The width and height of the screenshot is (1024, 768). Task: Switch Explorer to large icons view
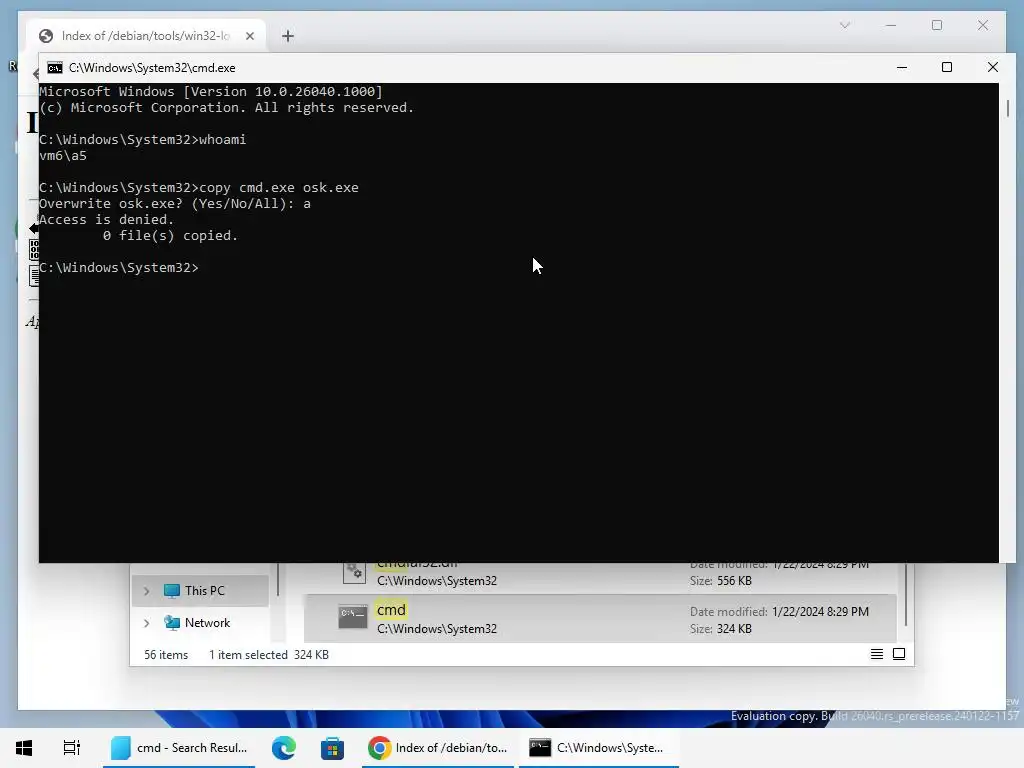[899, 654]
